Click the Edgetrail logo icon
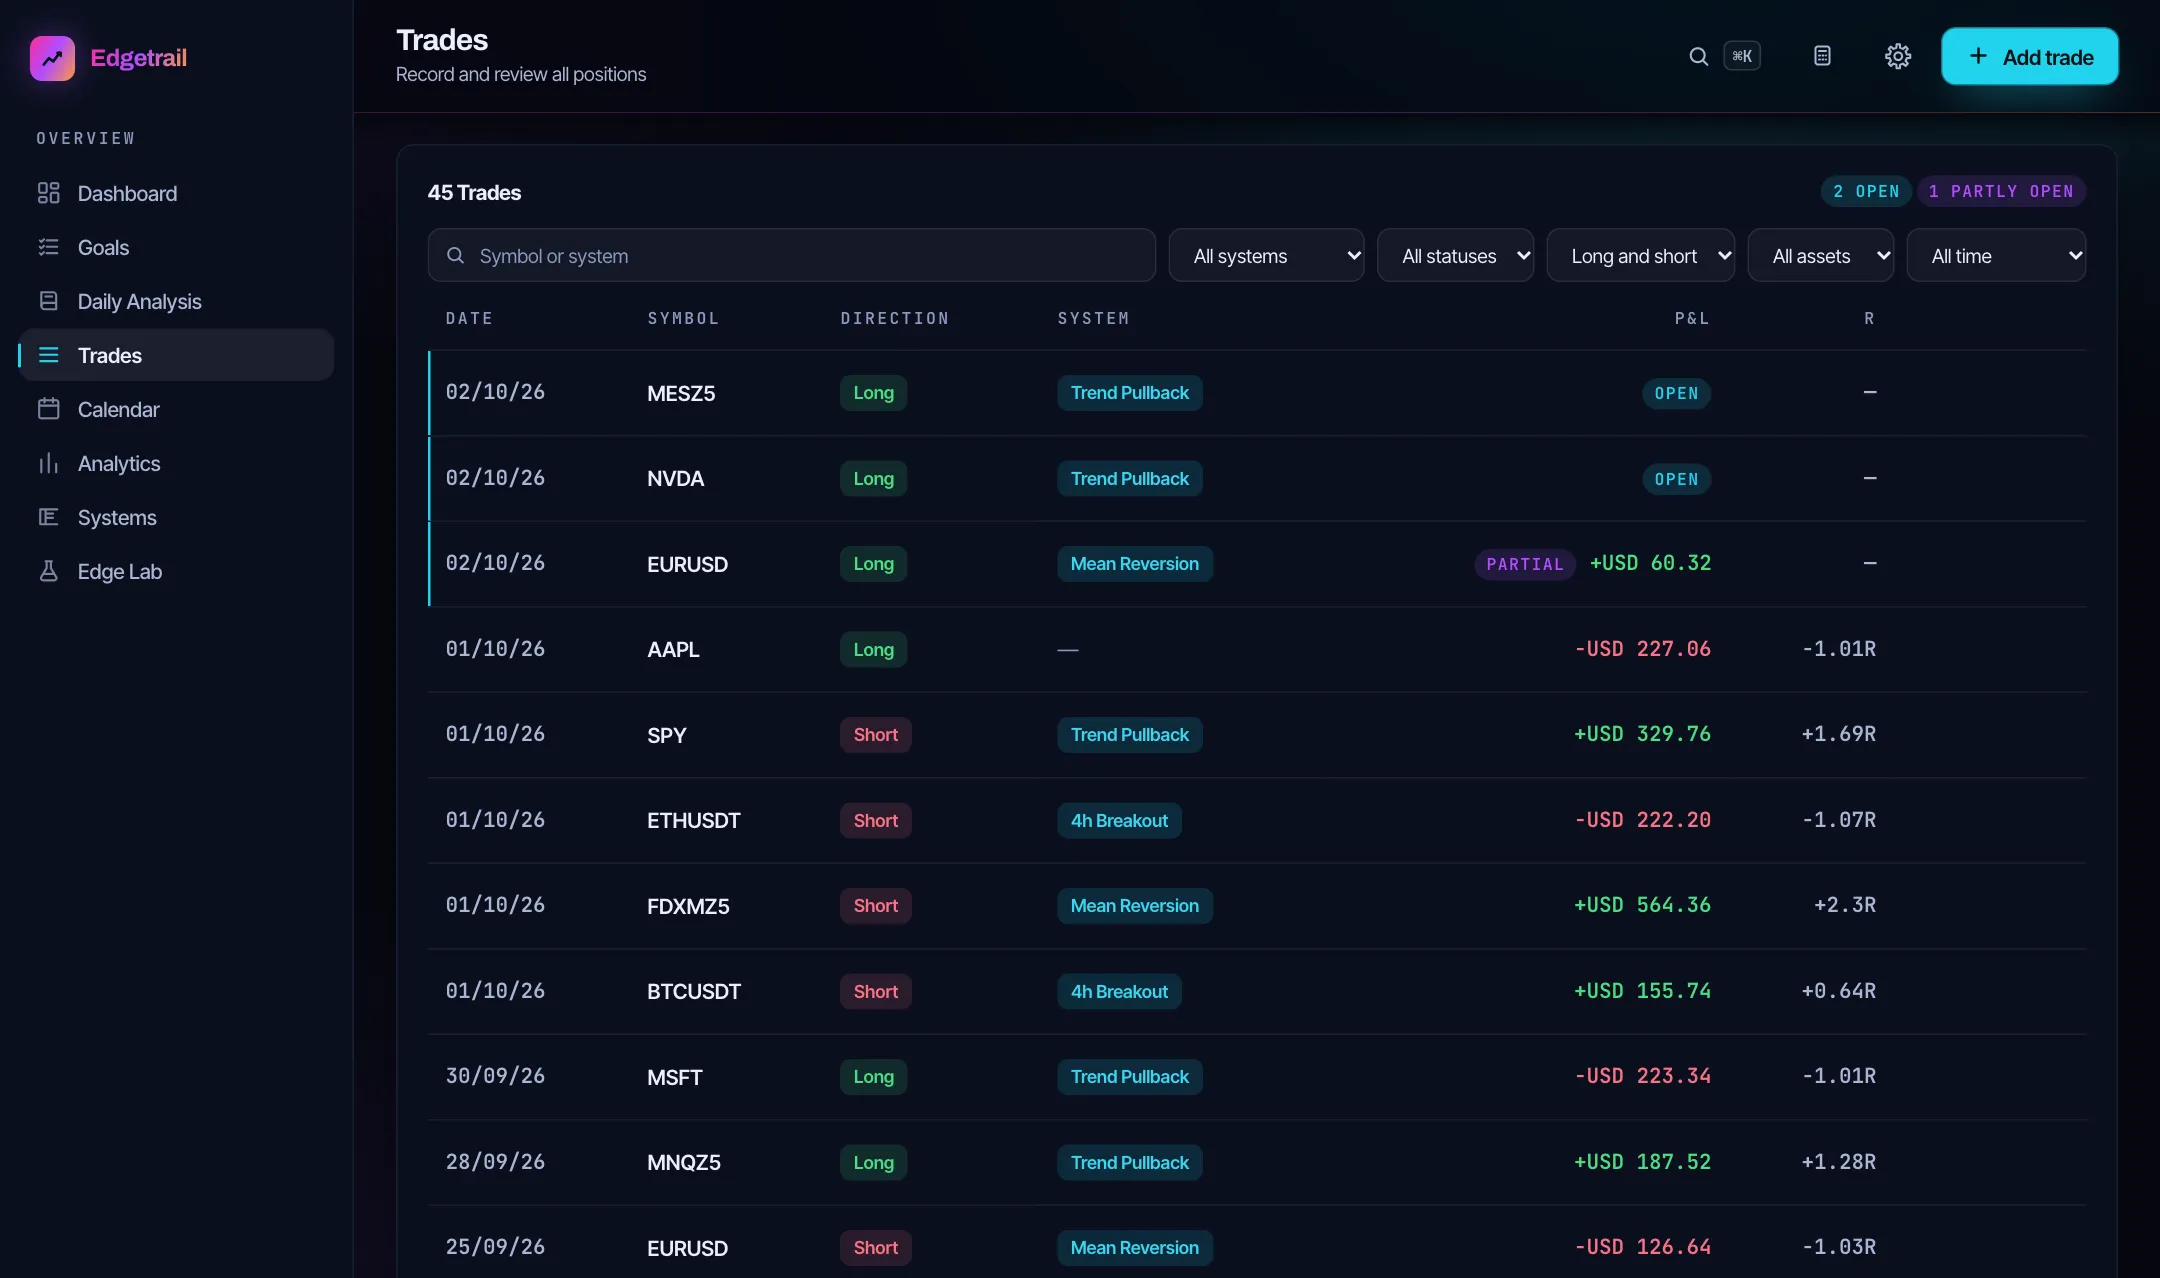The height and width of the screenshot is (1278, 2160). click(52, 58)
